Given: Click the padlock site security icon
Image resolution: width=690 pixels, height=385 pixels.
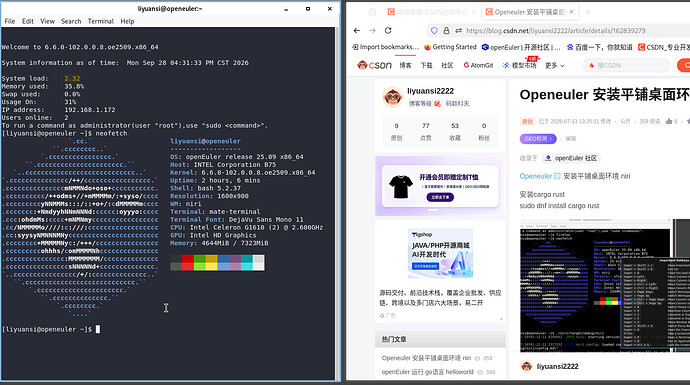Looking at the screenshot, I should click(446, 30).
